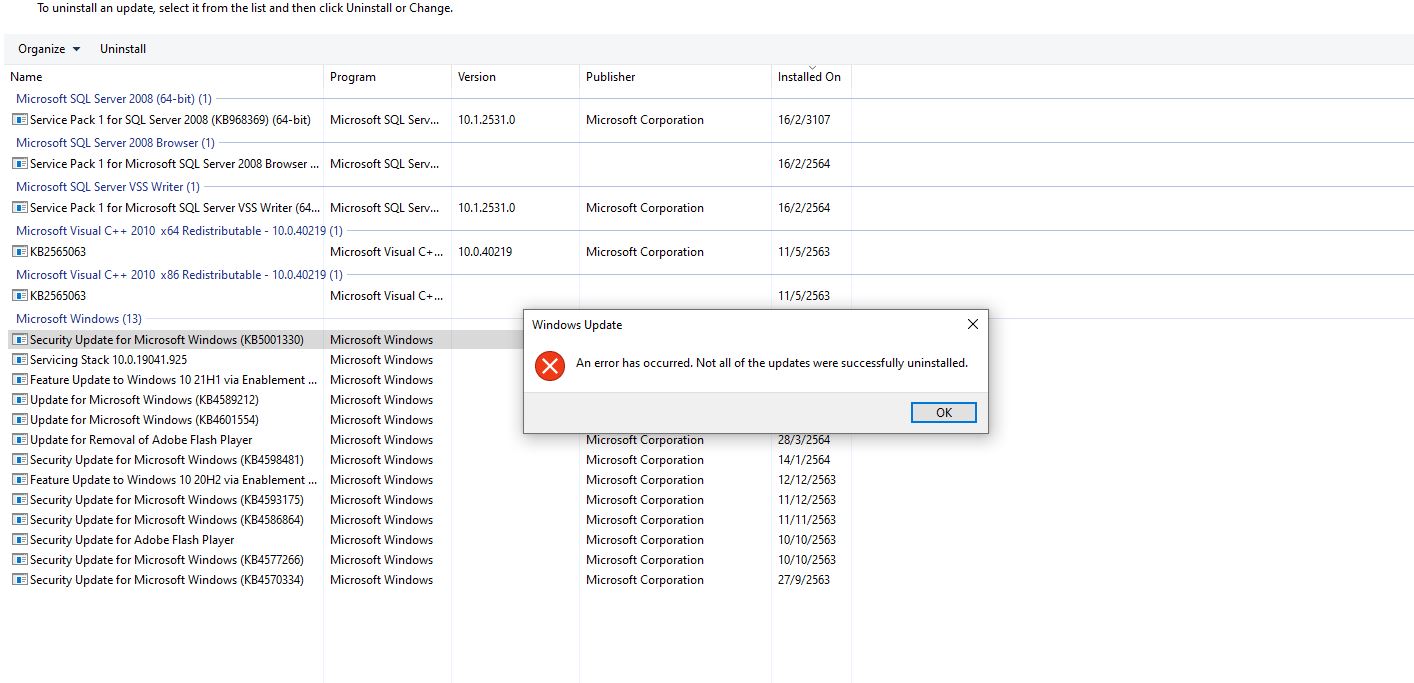The height and width of the screenshot is (683, 1414).
Task: Click icon of Security Update KB4586864
Action: [20, 520]
